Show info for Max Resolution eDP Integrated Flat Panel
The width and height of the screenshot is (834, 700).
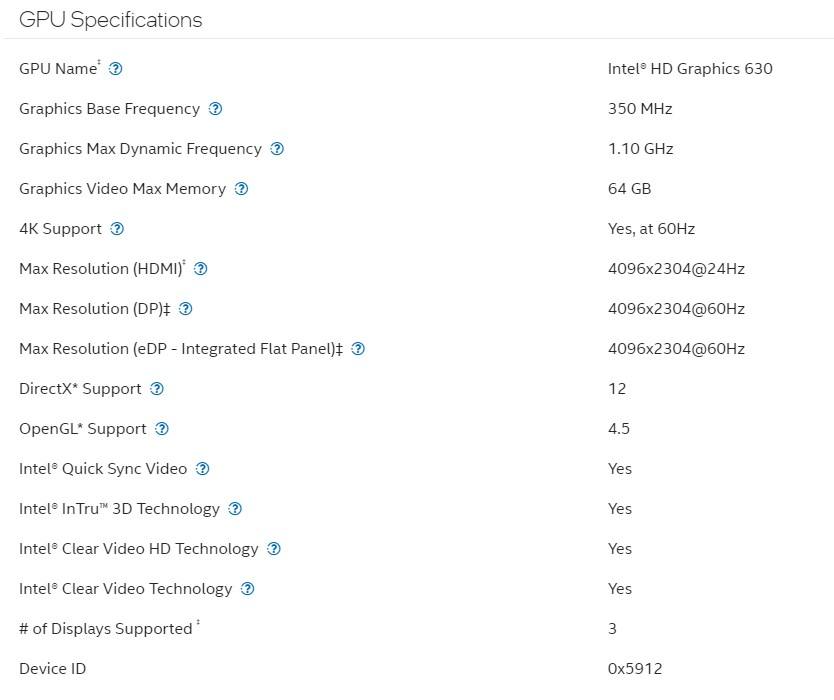pos(358,349)
